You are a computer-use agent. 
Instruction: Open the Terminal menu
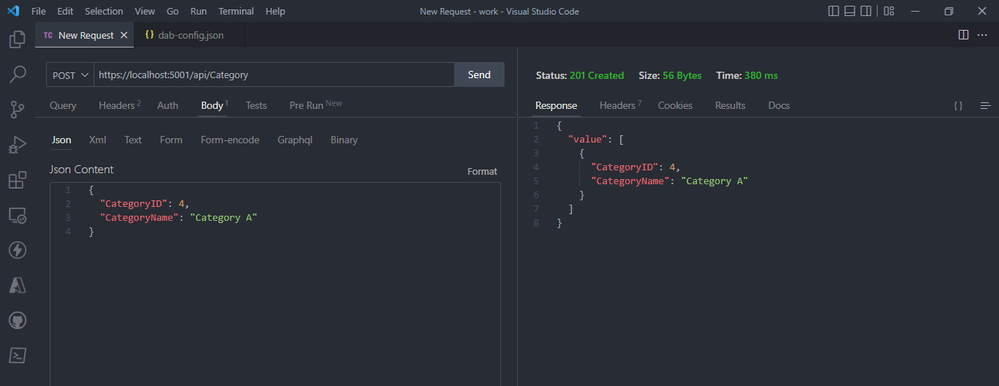click(x=236, y=11)
